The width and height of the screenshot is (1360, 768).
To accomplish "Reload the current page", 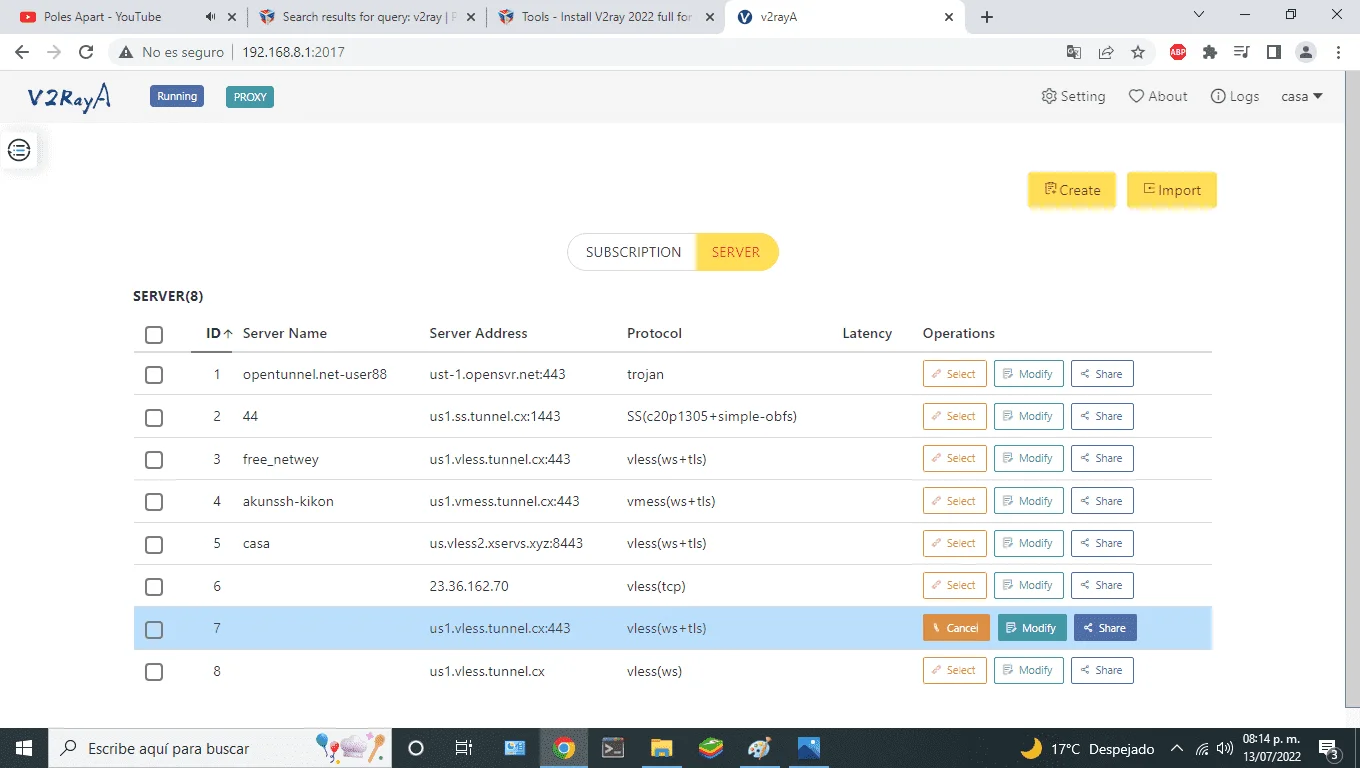I will (86, 52).
